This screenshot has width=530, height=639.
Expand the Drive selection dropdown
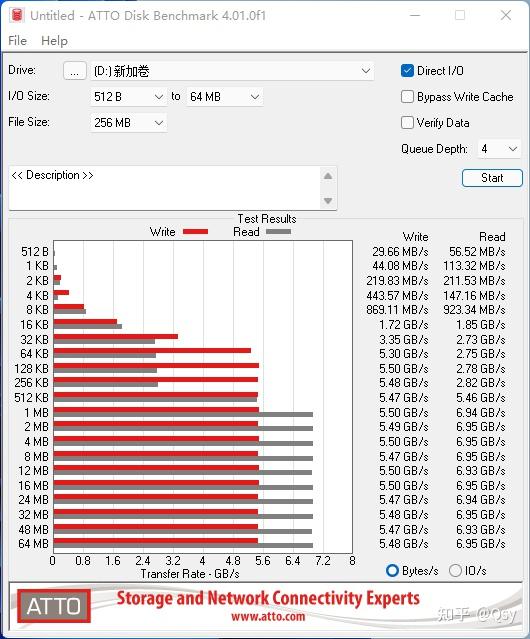tap(366, 71)
